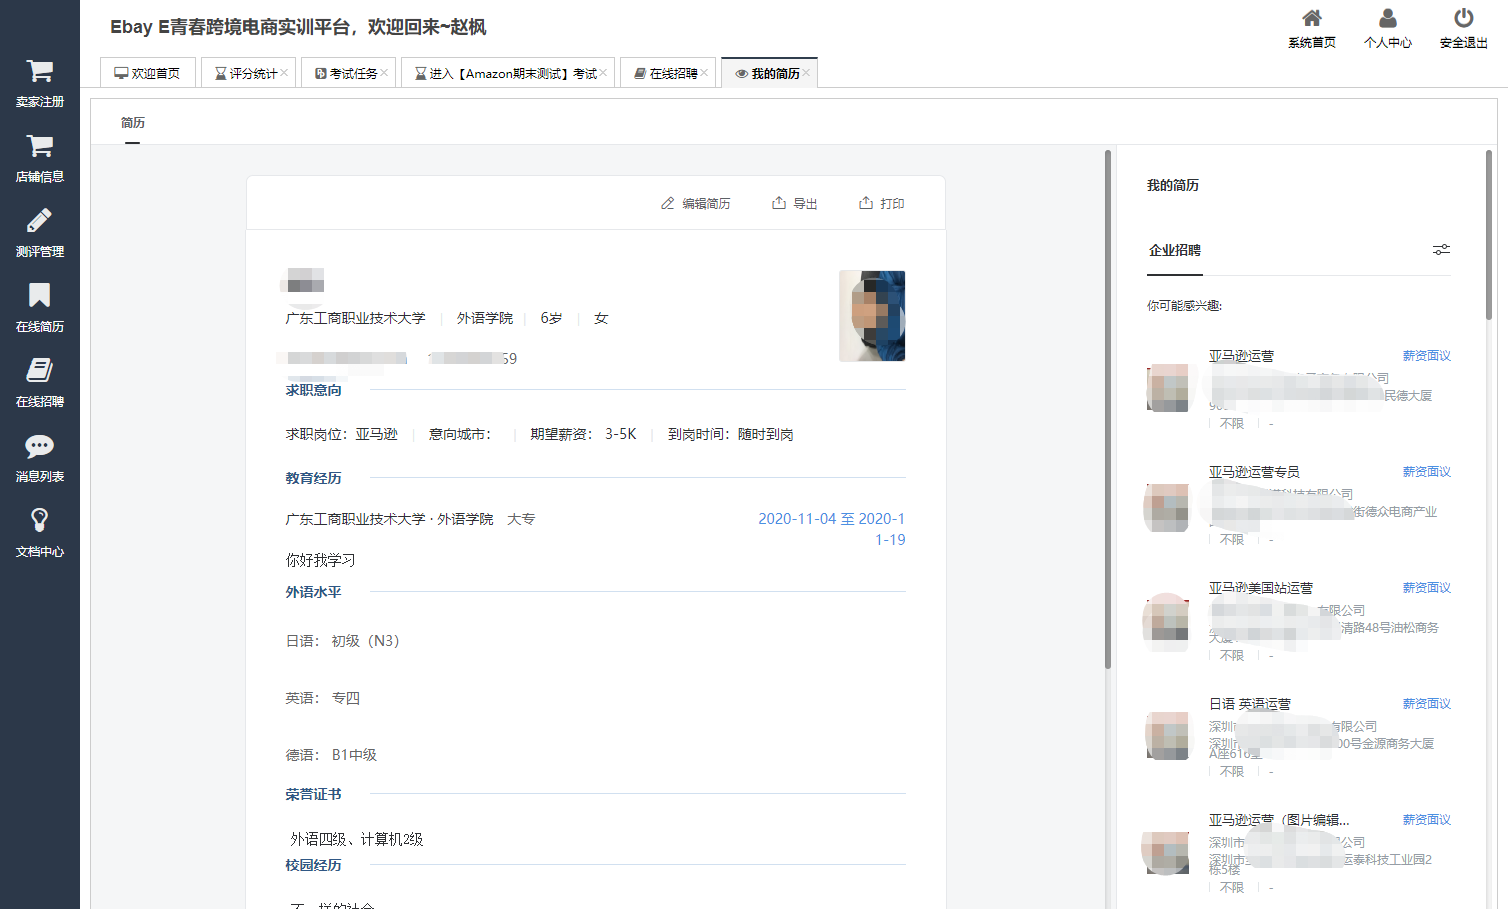Click 编辑简历 pencil icon
Screen dimensions: 1508x909
tap(668, 203)
